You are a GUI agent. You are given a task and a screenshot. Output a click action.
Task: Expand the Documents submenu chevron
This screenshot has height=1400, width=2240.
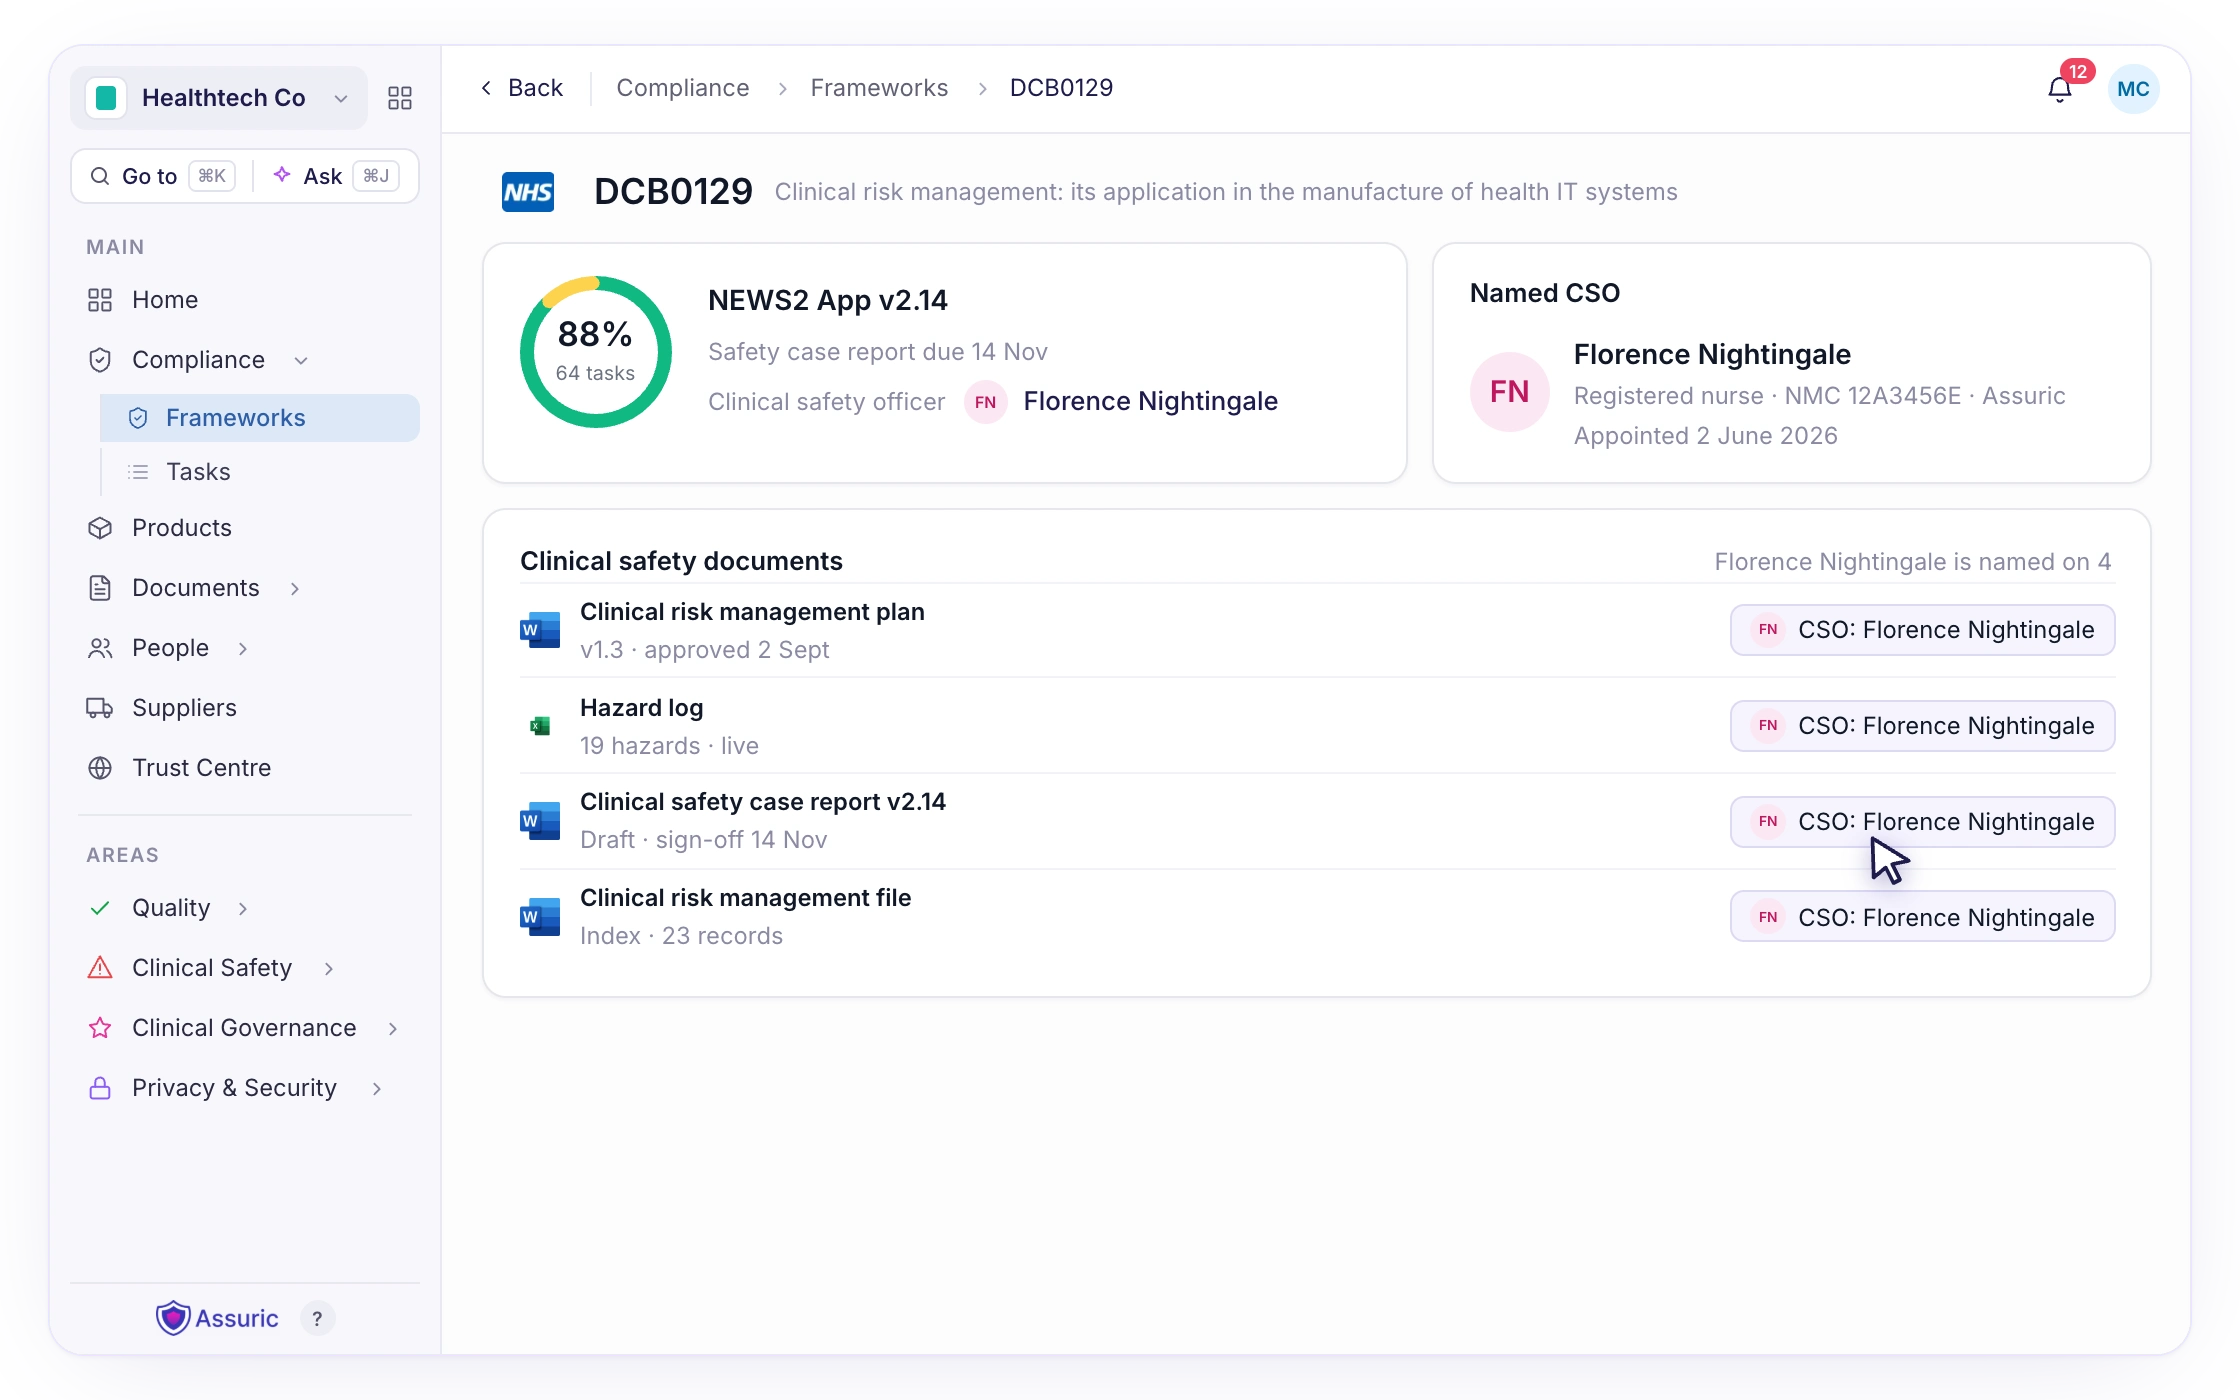click(295, 588)
